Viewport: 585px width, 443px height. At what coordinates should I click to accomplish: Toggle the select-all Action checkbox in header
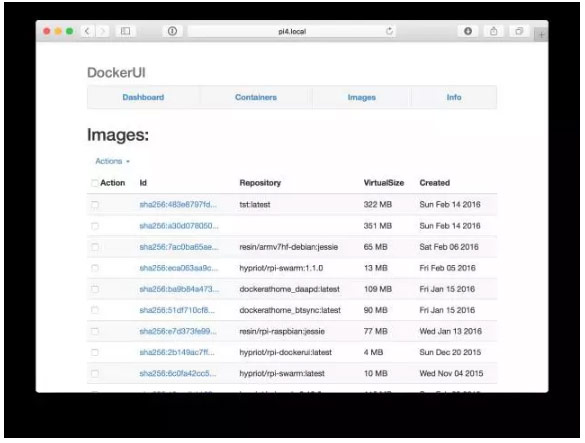(95, 183)
